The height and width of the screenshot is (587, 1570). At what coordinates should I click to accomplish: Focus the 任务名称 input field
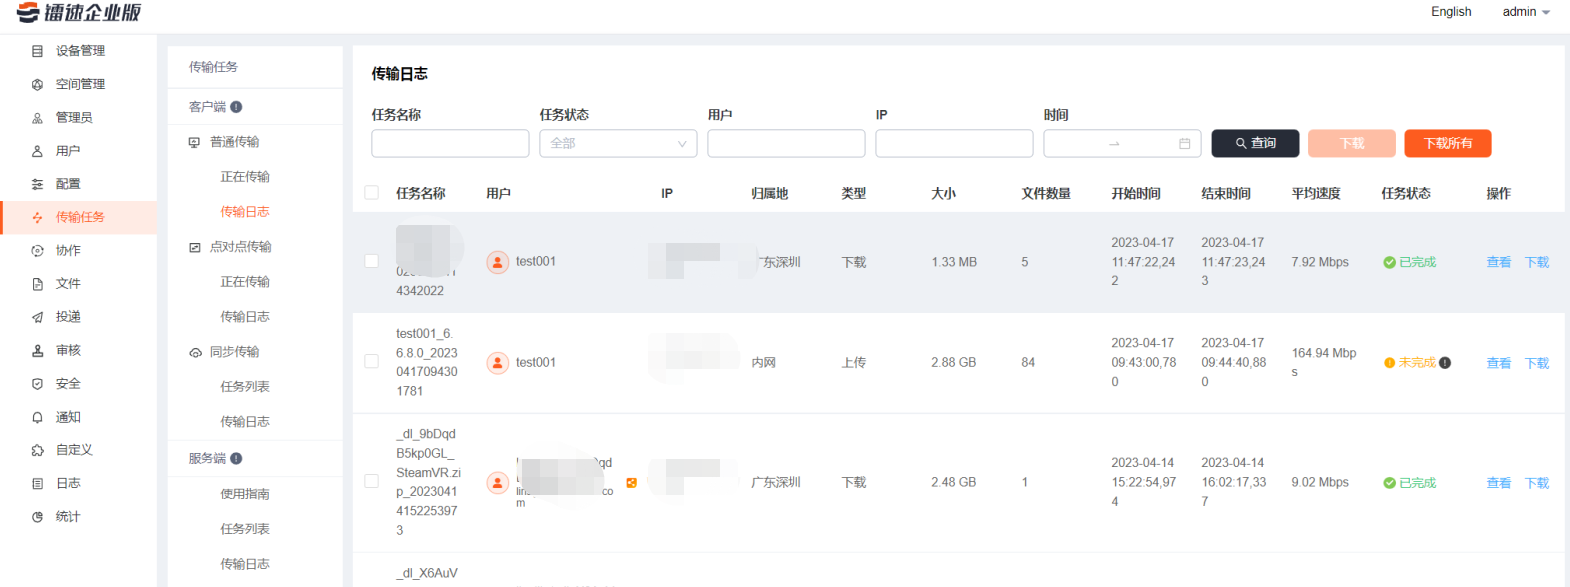tap(450, 144)
